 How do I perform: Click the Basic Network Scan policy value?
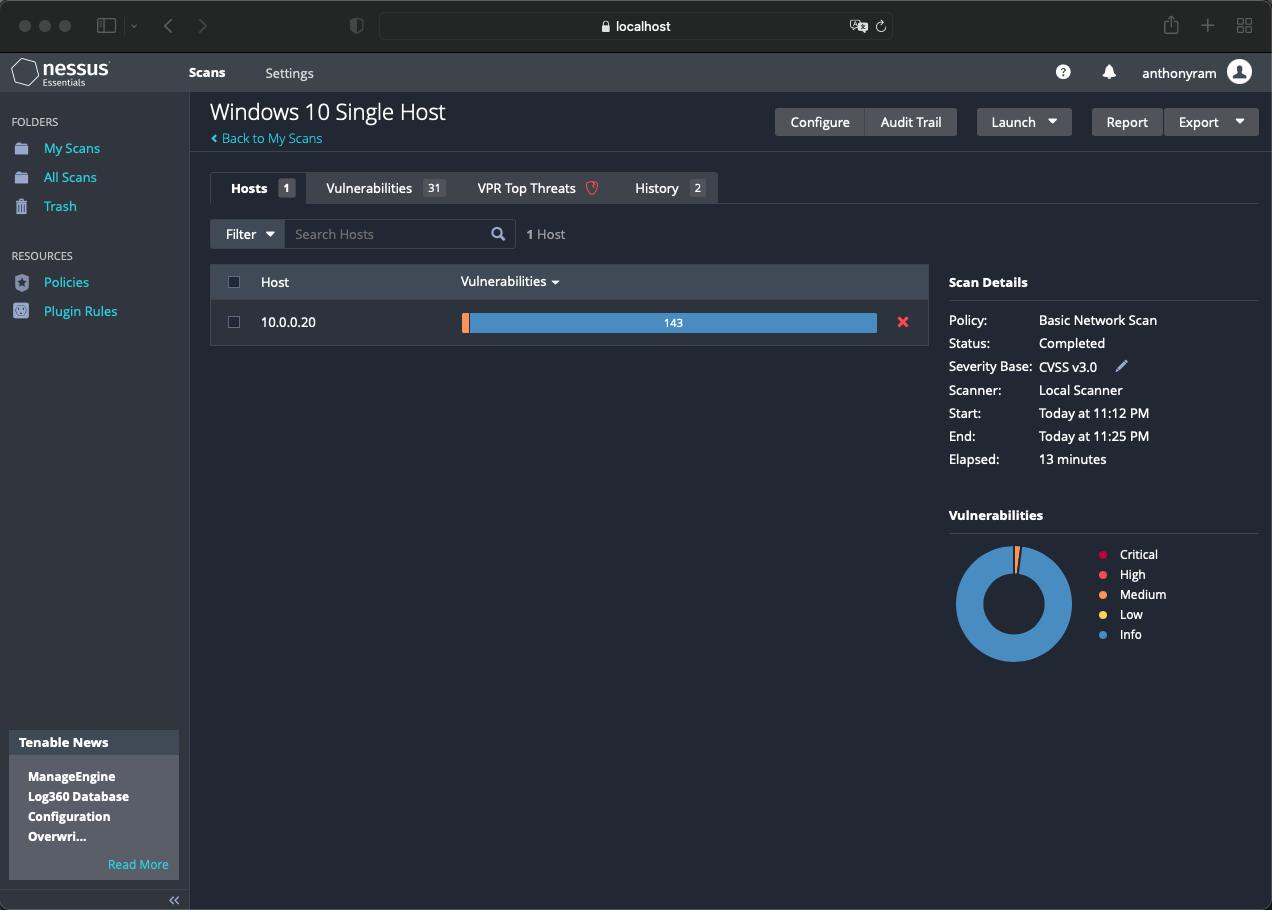[x=1098, y=320]
